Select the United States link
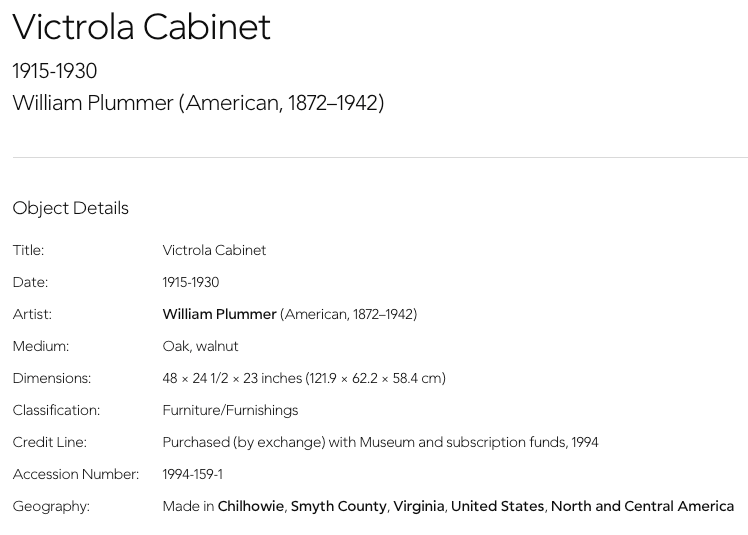This screenshot has width=748, height=535. pos(497,506)
